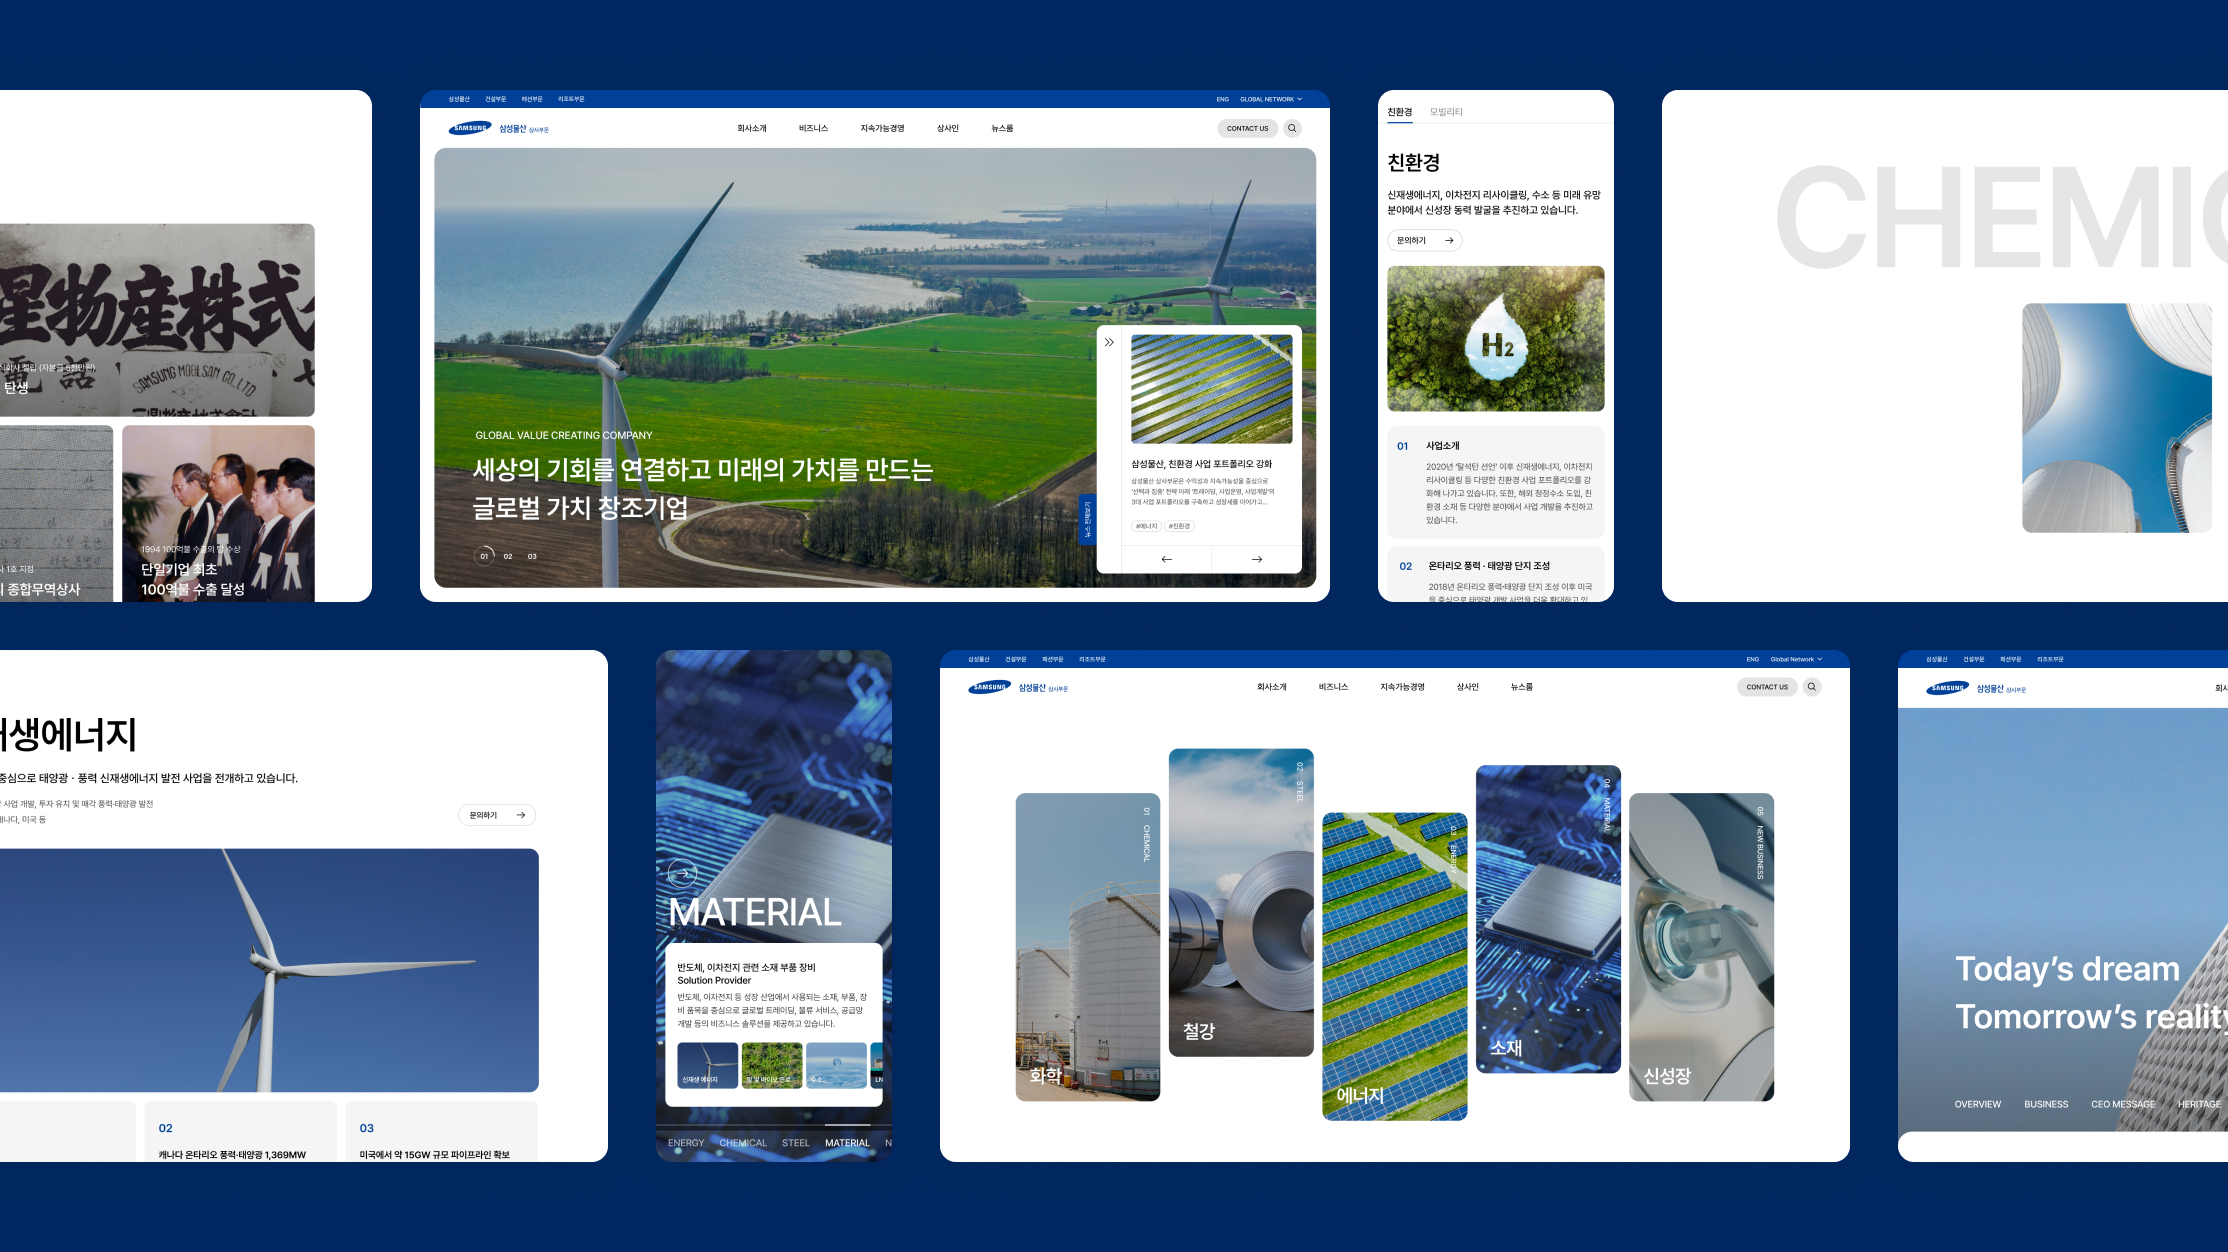This screenshot has height=1252, width=2228.
Task: Open 회사소개 menu in hero page navigation
Action: click(x=752, y=128)
